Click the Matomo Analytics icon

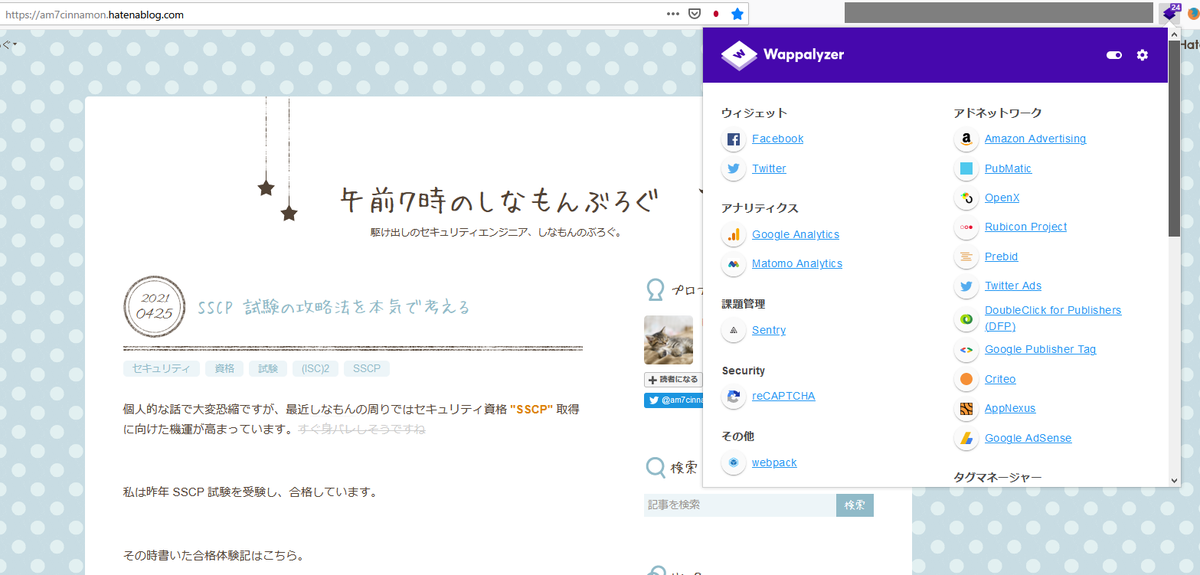coord(733,264)
